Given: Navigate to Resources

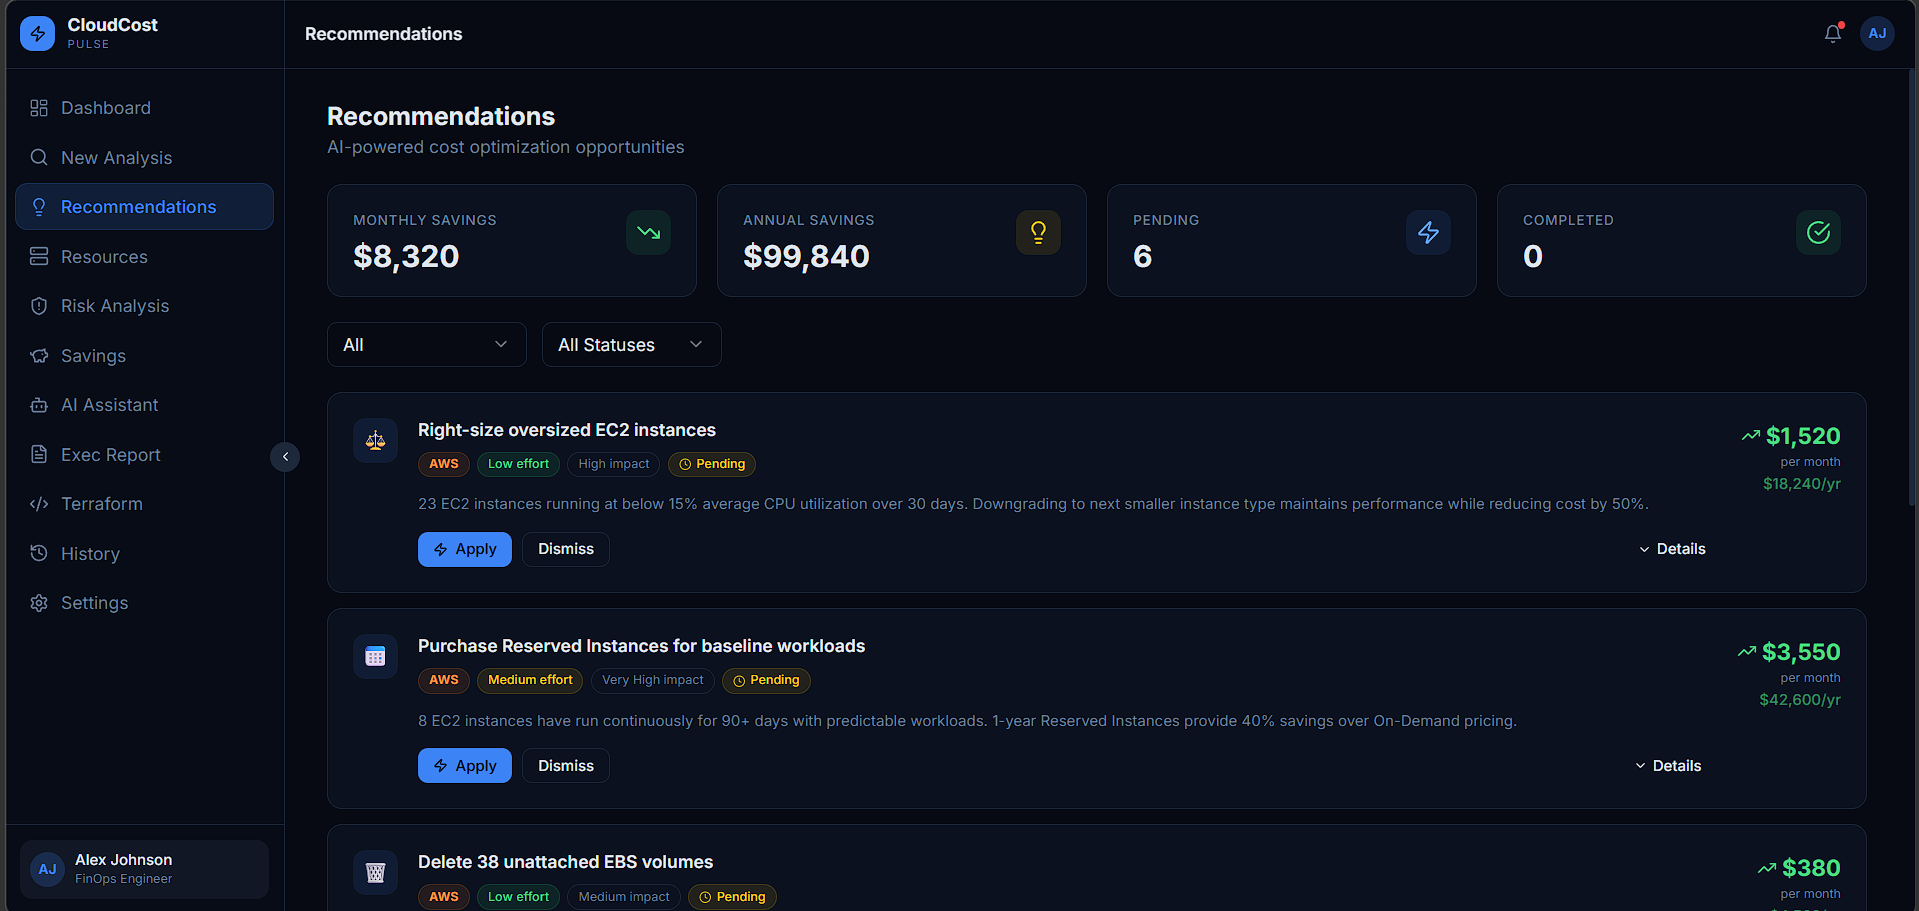Looking at the screenshot, I should pyautogui.click(x=144, y=257).
